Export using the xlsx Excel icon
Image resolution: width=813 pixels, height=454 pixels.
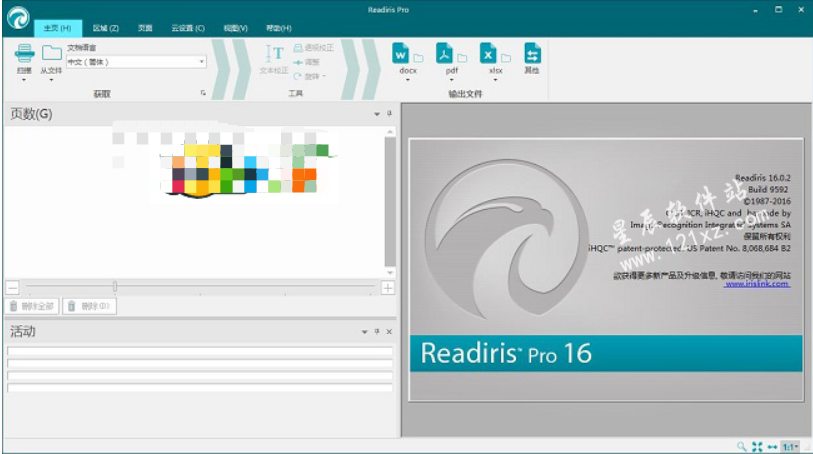(x=488, y=54)
